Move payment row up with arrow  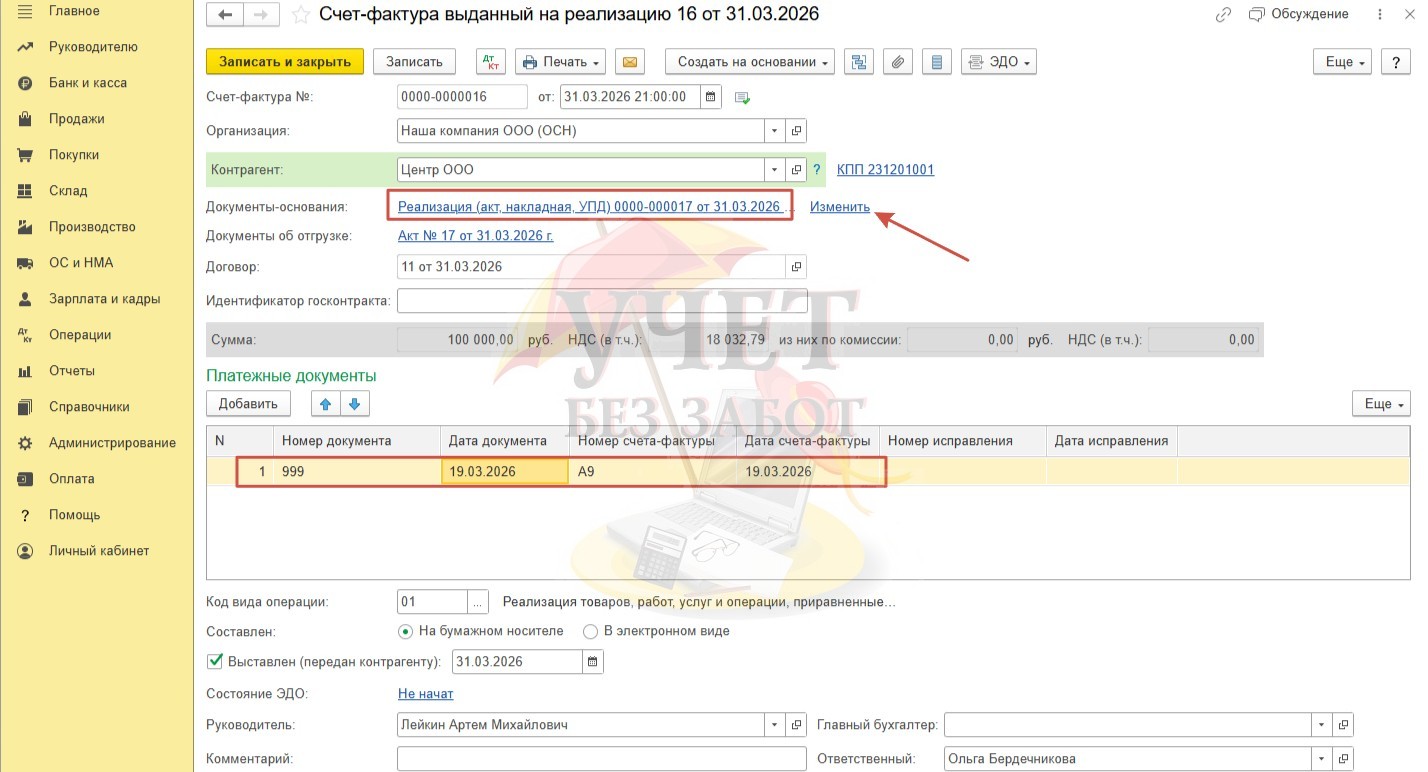[x=325, y=404]
